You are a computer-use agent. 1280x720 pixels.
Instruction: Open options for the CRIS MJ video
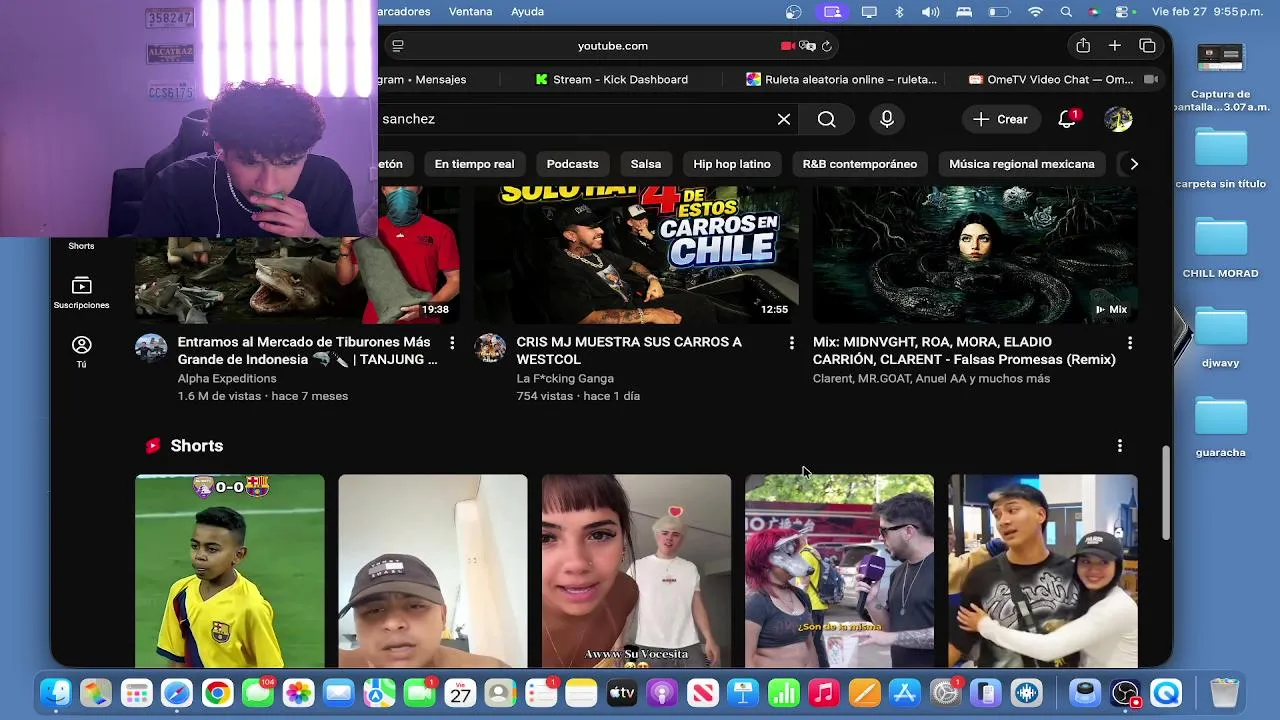pyautogui.click(x=791, y=343)
